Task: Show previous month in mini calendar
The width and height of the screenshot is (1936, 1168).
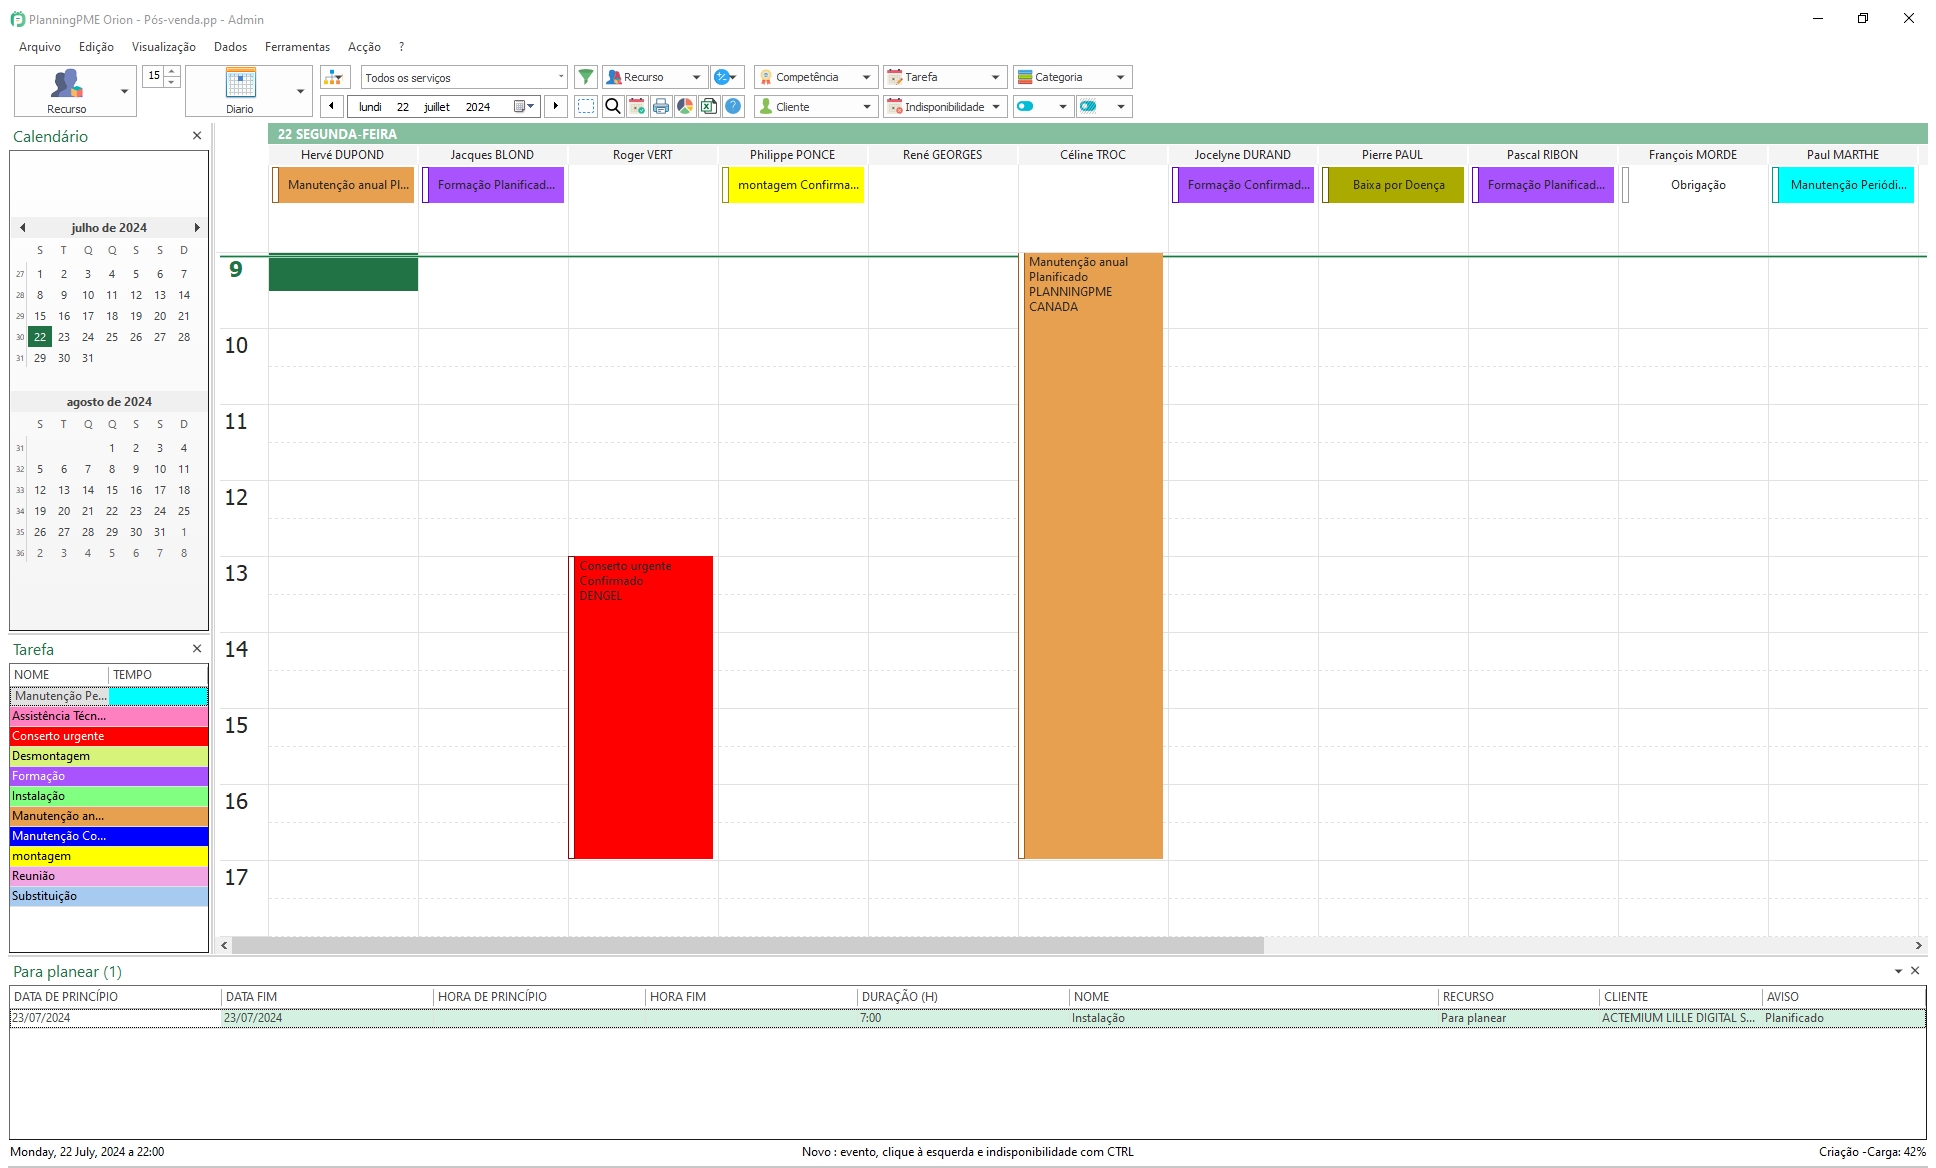Action: [x=22, y=228]
